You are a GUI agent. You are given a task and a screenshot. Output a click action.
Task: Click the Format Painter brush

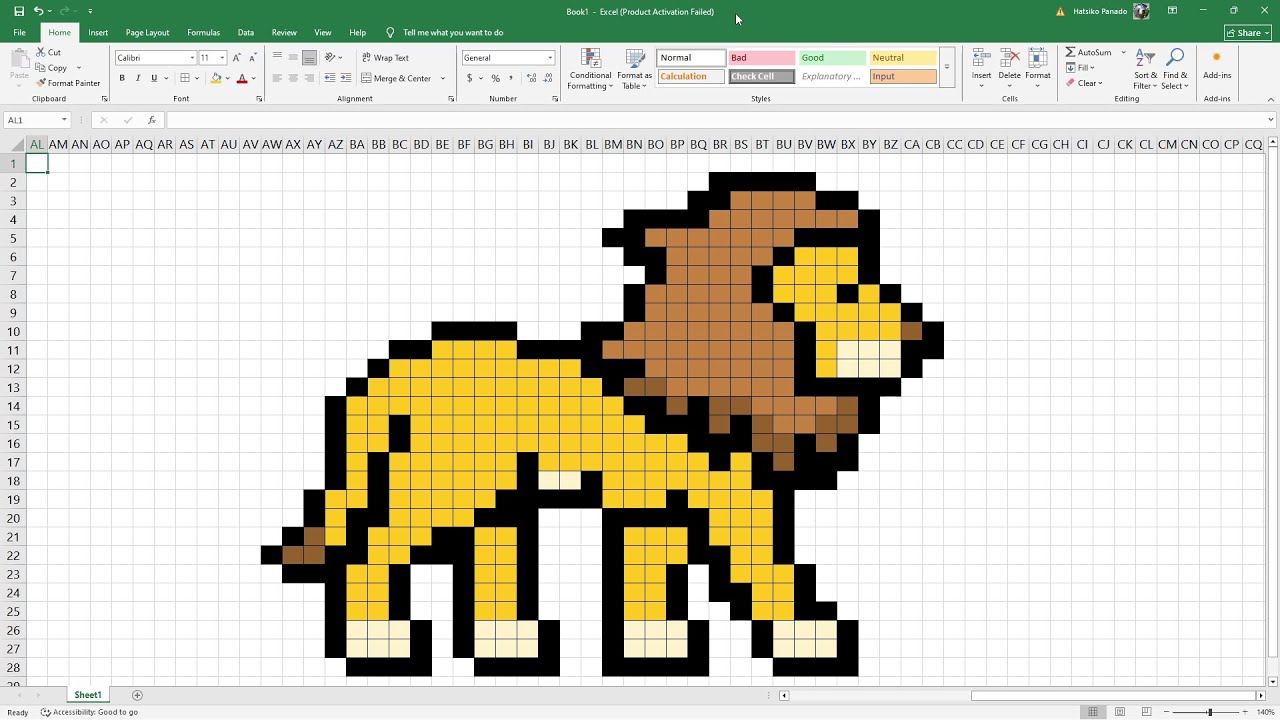pyautogui.click(x=41, y=83)
